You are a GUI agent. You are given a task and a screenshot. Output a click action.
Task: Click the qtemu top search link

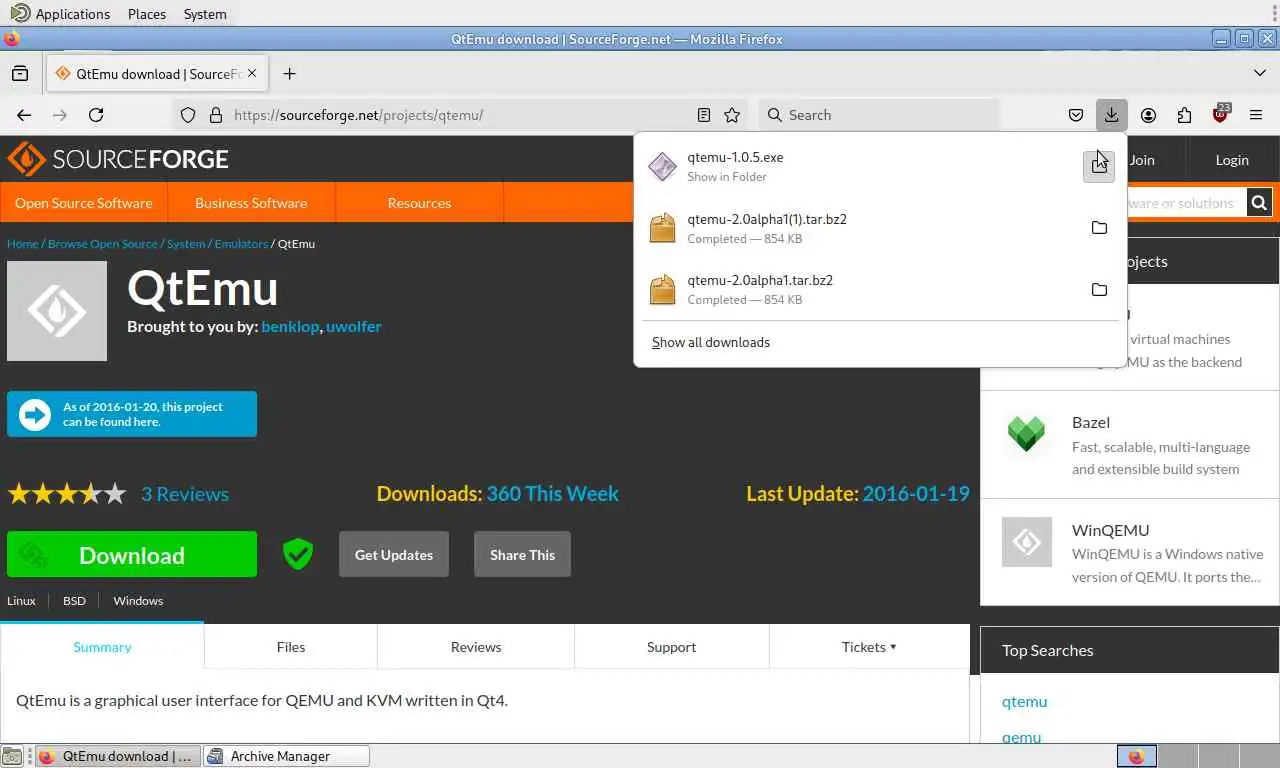1024,702
